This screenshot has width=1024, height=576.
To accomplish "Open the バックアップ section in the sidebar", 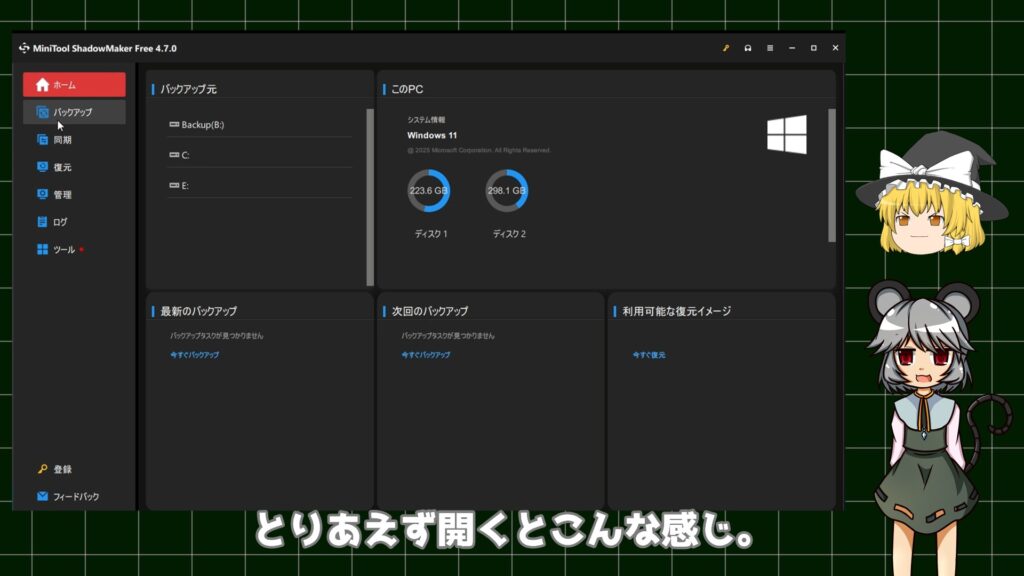I will (74, 112).
